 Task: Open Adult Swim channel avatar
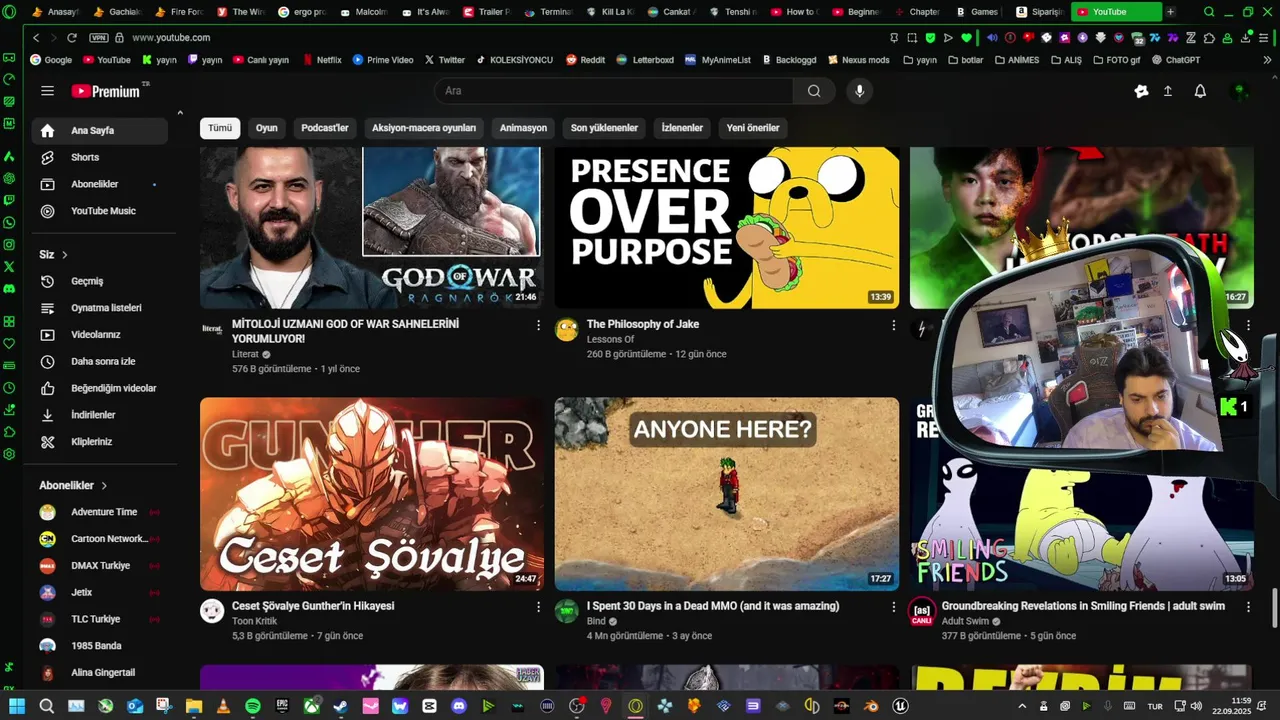[922, 611]
